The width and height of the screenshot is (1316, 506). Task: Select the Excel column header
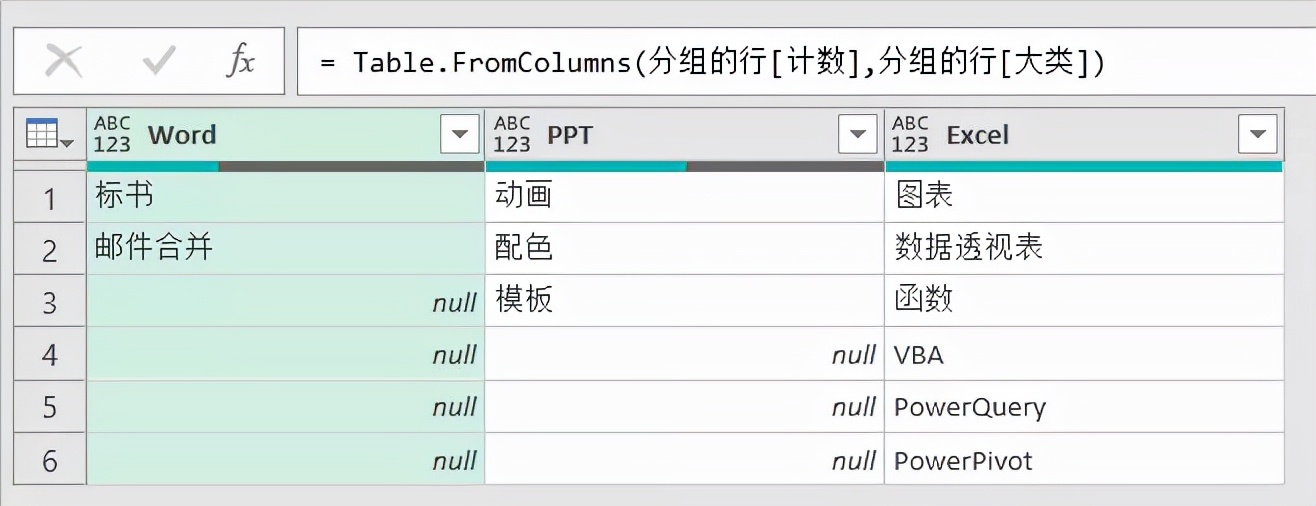pyautogui.click(x=1080, y=134)
